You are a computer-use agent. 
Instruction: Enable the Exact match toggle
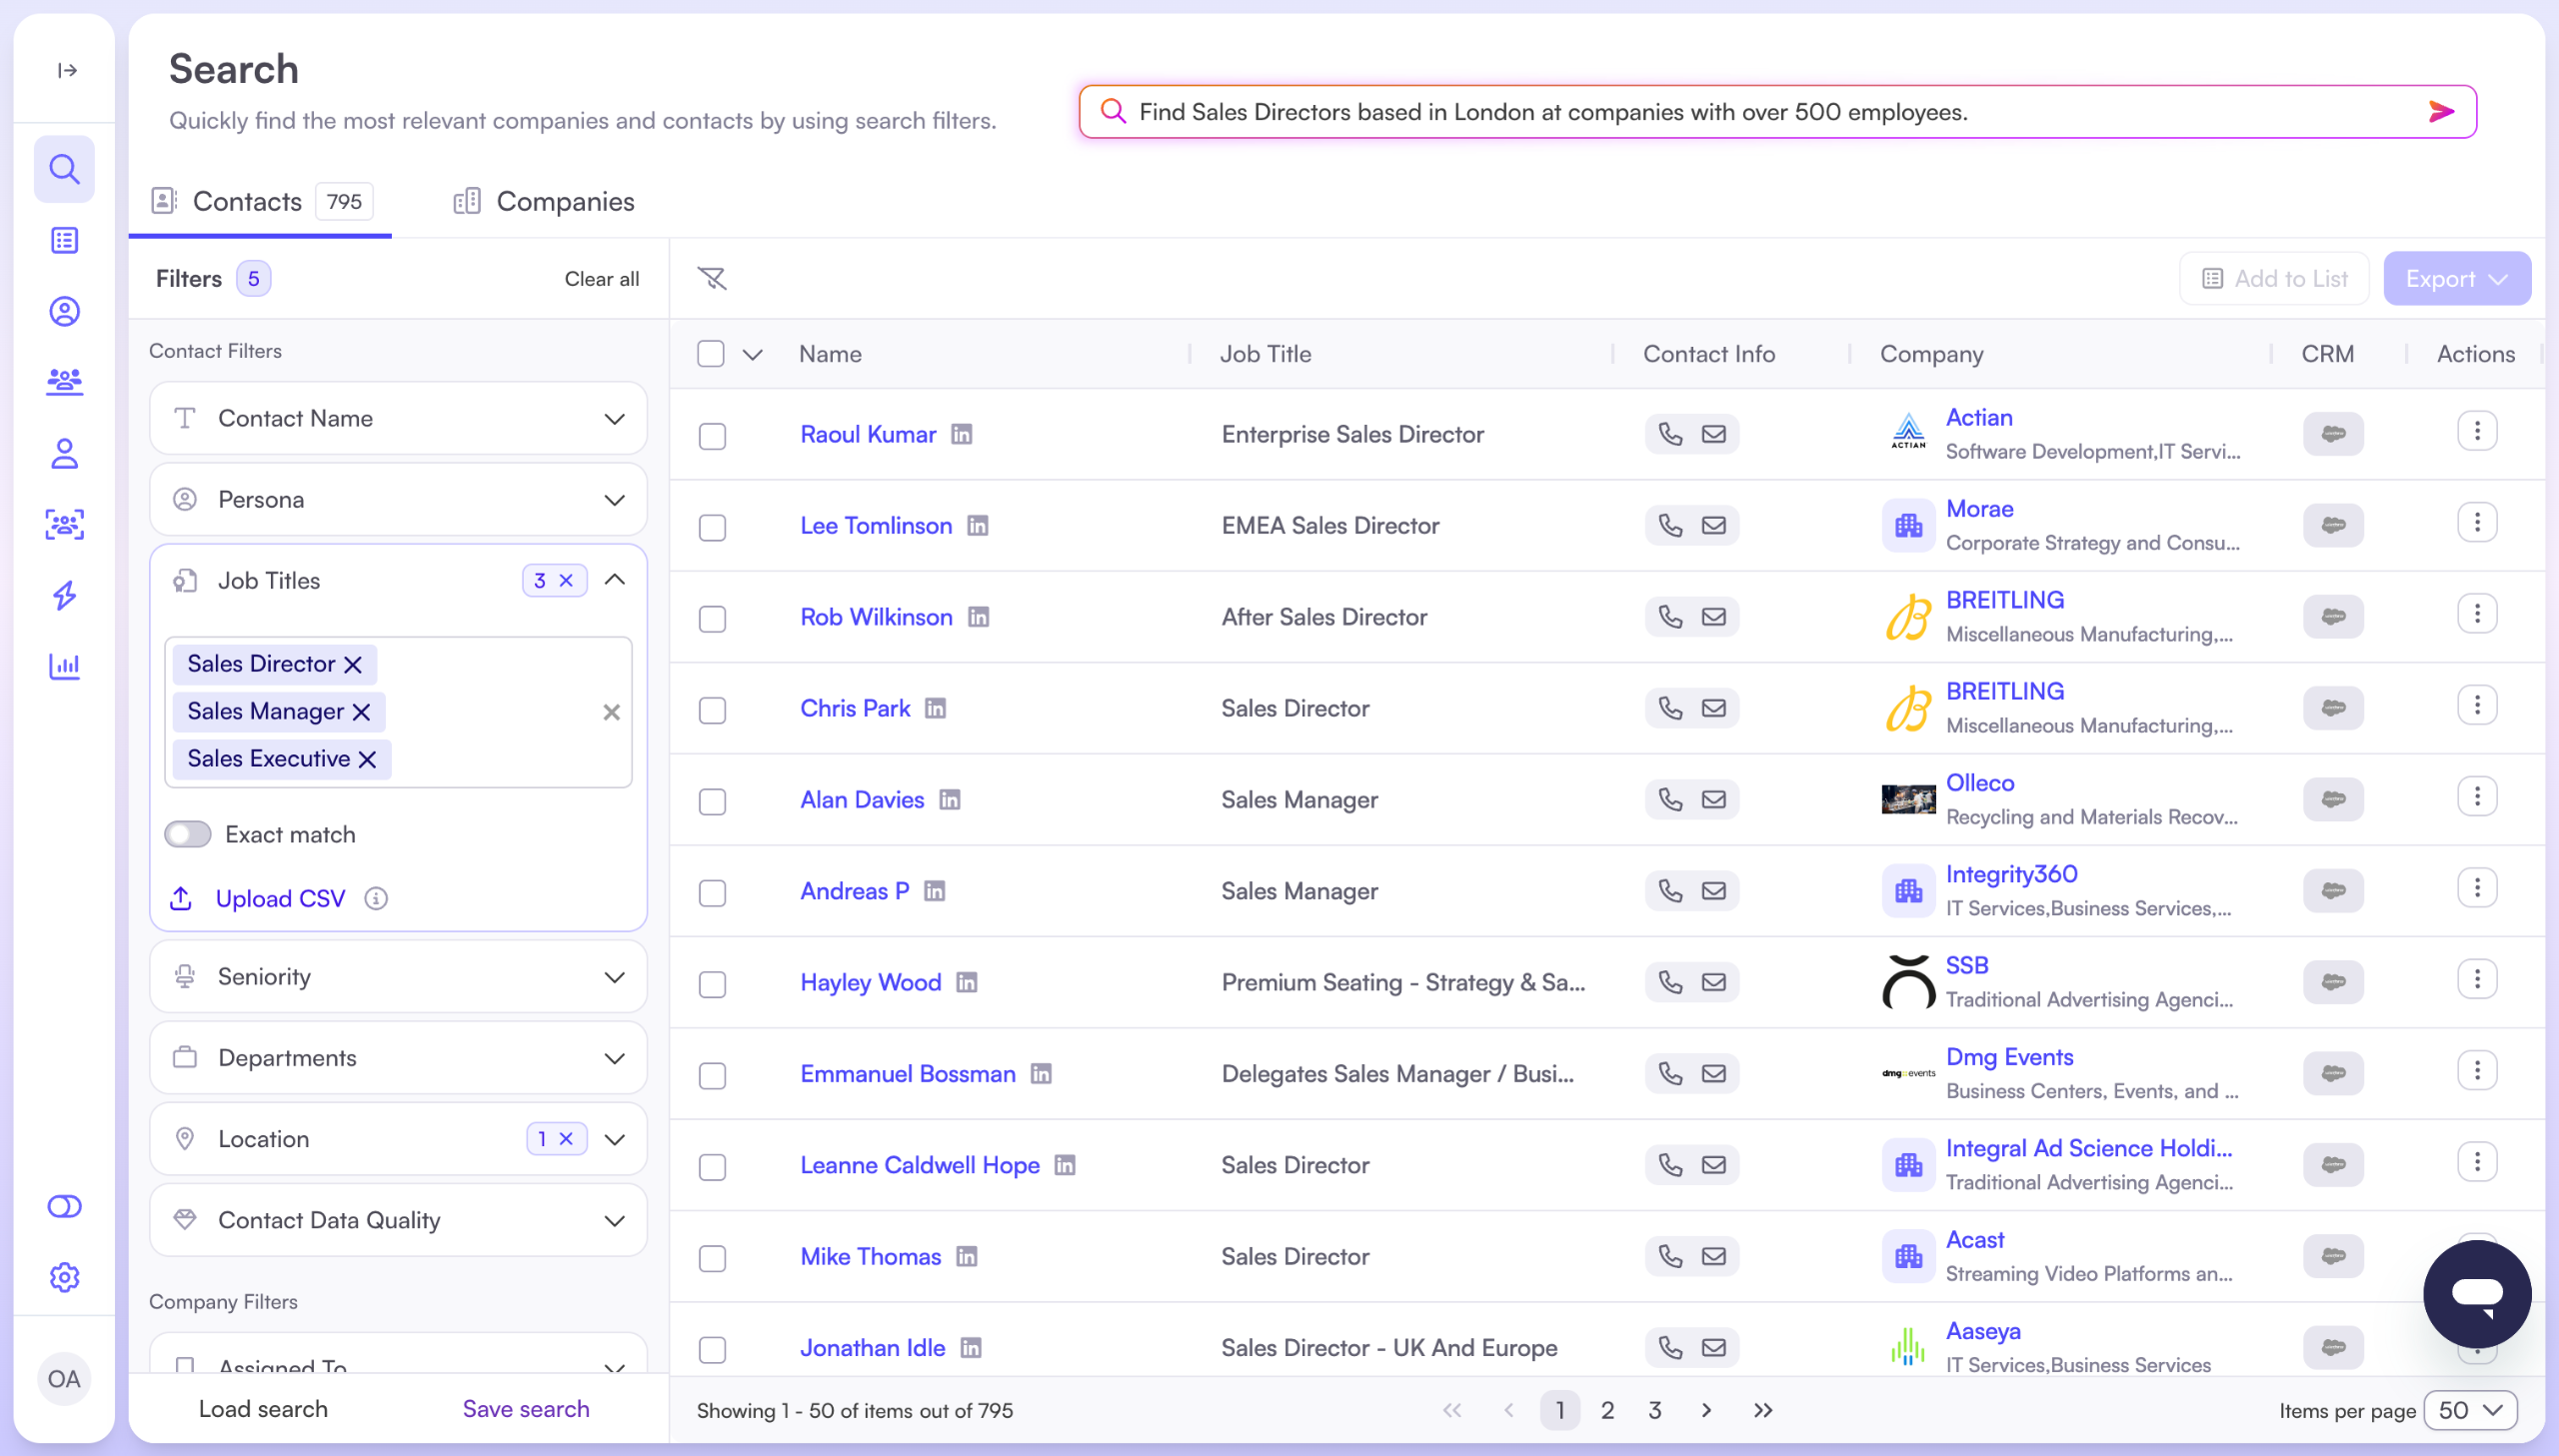[187, 833]
